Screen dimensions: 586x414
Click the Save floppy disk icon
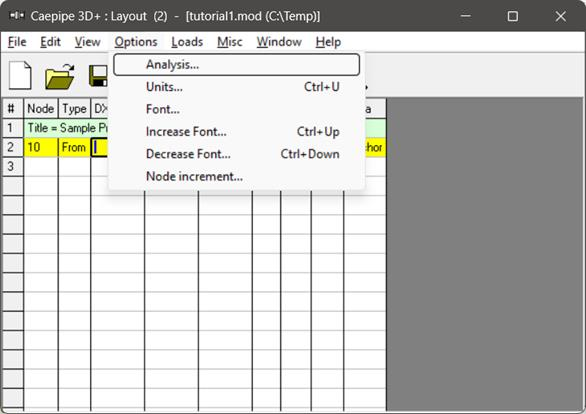pos(99,76)
